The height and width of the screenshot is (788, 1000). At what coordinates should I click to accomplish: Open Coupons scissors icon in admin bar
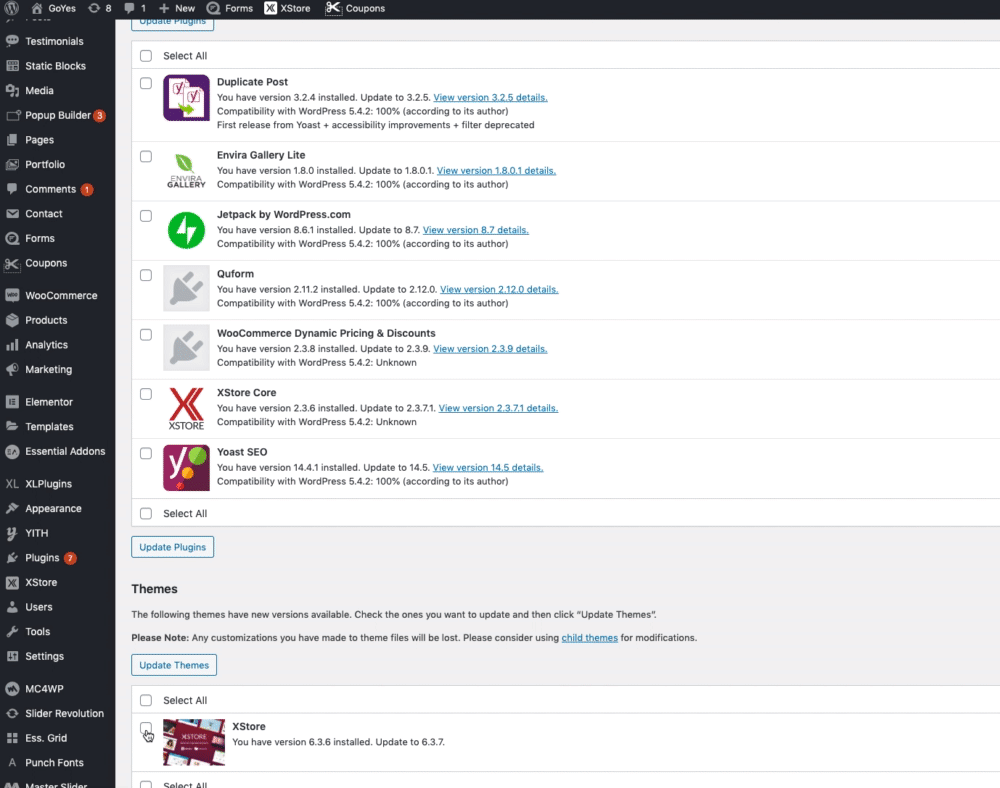pyautogui.click(x=333, y=8)
